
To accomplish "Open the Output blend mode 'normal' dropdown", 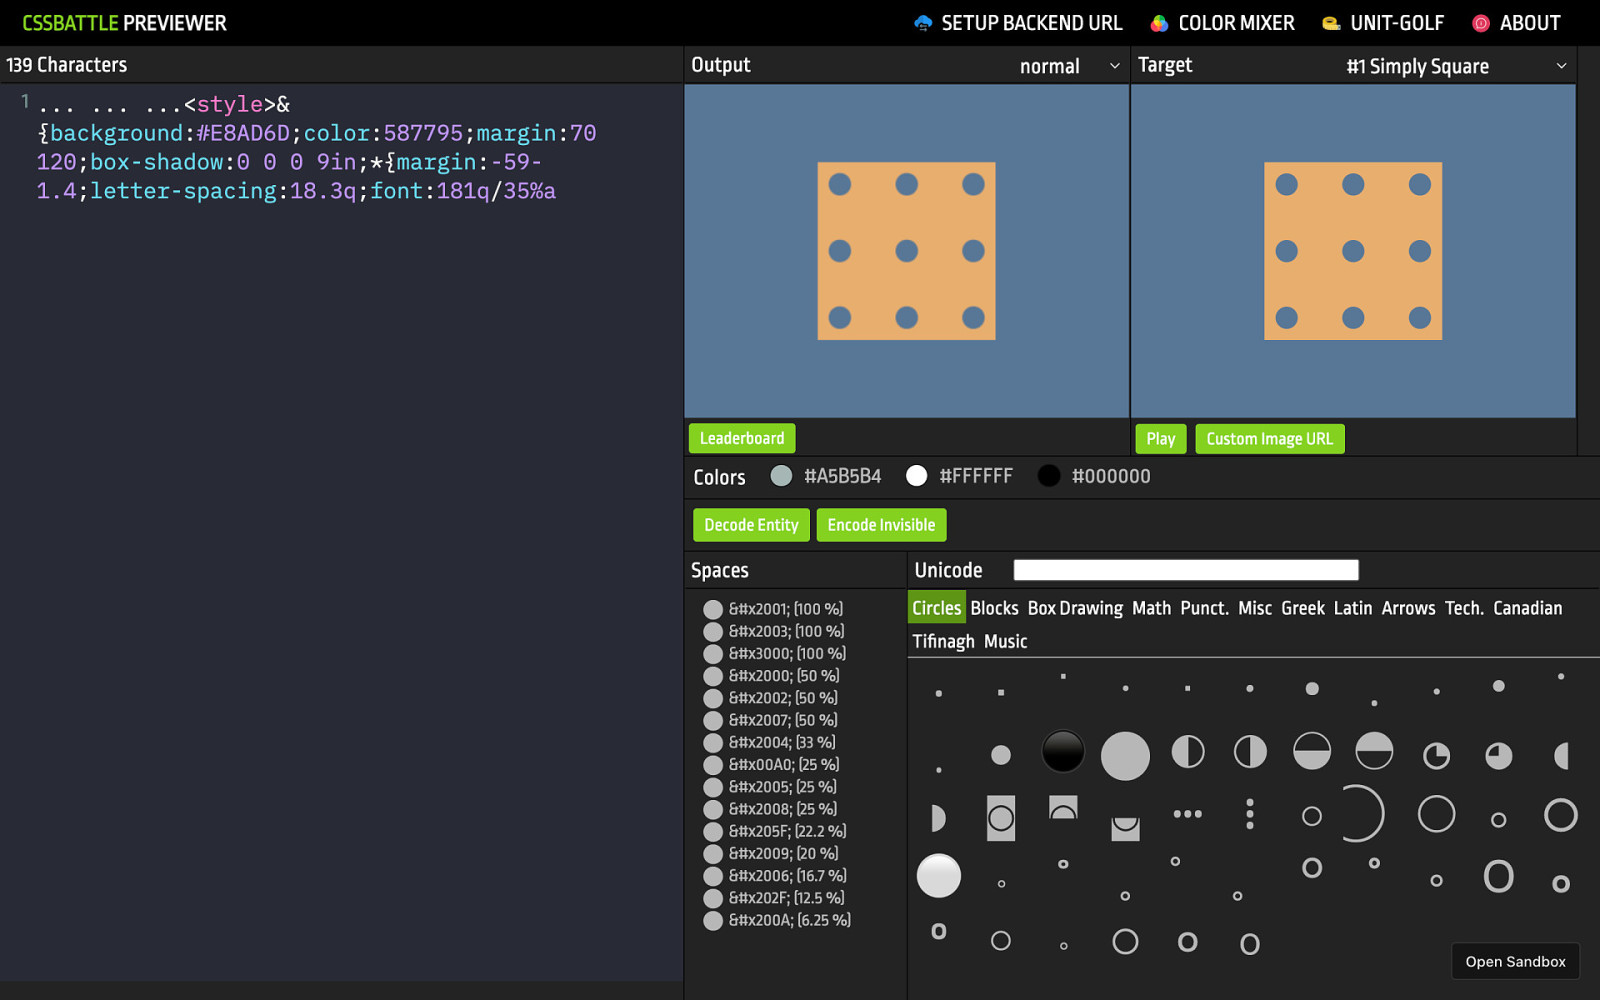I will click(1069, 66).
